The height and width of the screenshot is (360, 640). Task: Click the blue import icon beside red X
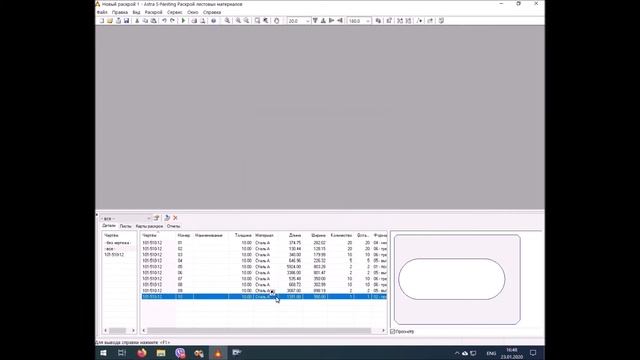point(167,218)
